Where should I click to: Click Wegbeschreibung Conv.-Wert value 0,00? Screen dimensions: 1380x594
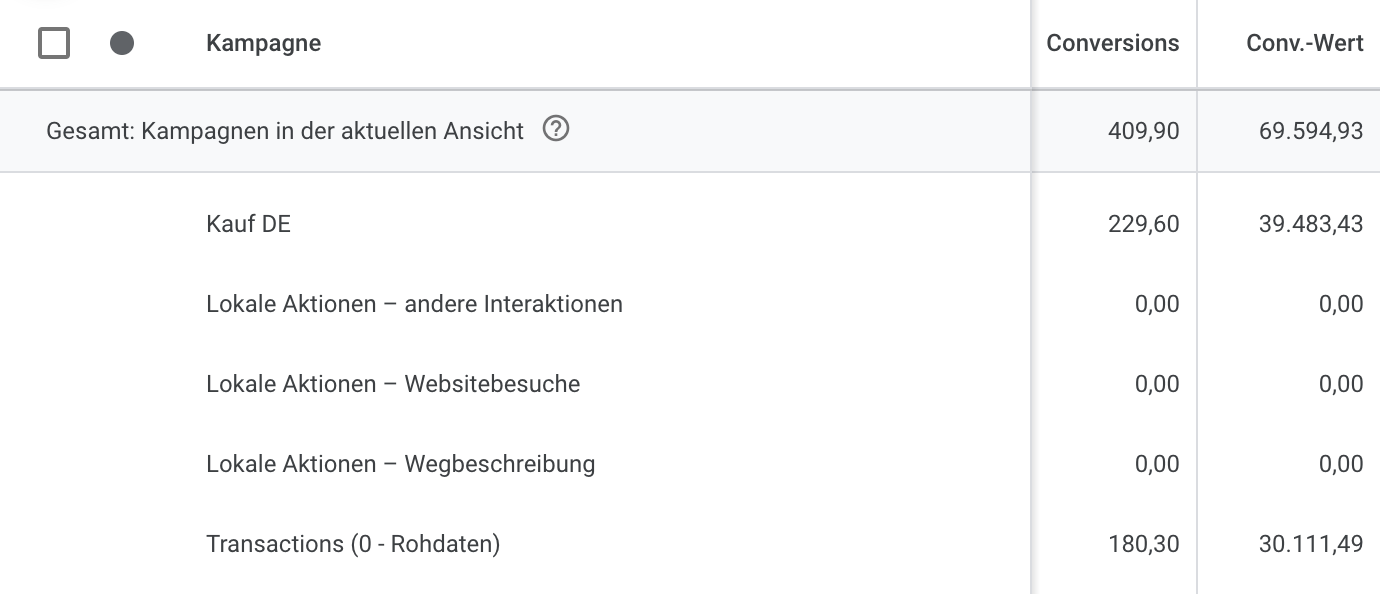[1341, 464]
